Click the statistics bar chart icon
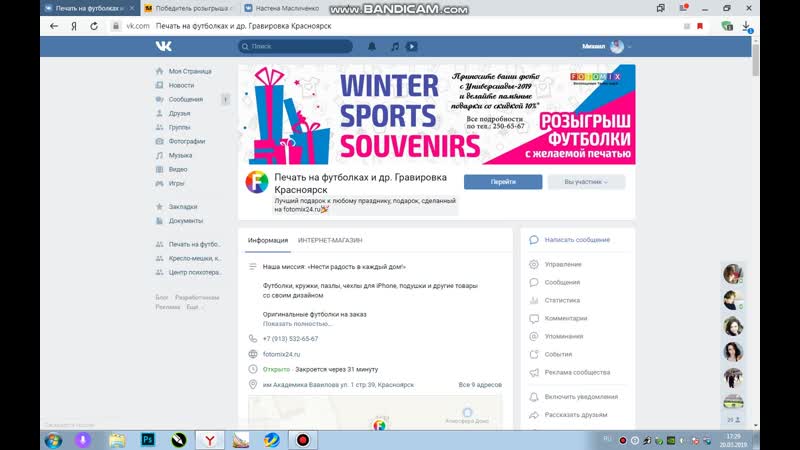Screen dimensions: 800x450 534,301
